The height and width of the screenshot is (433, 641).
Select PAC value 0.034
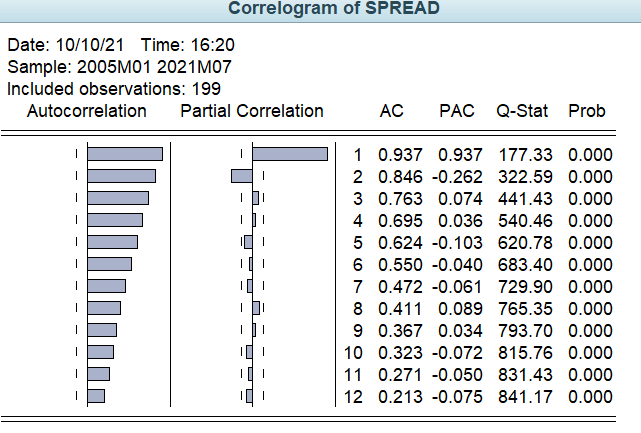pos(460,331)
